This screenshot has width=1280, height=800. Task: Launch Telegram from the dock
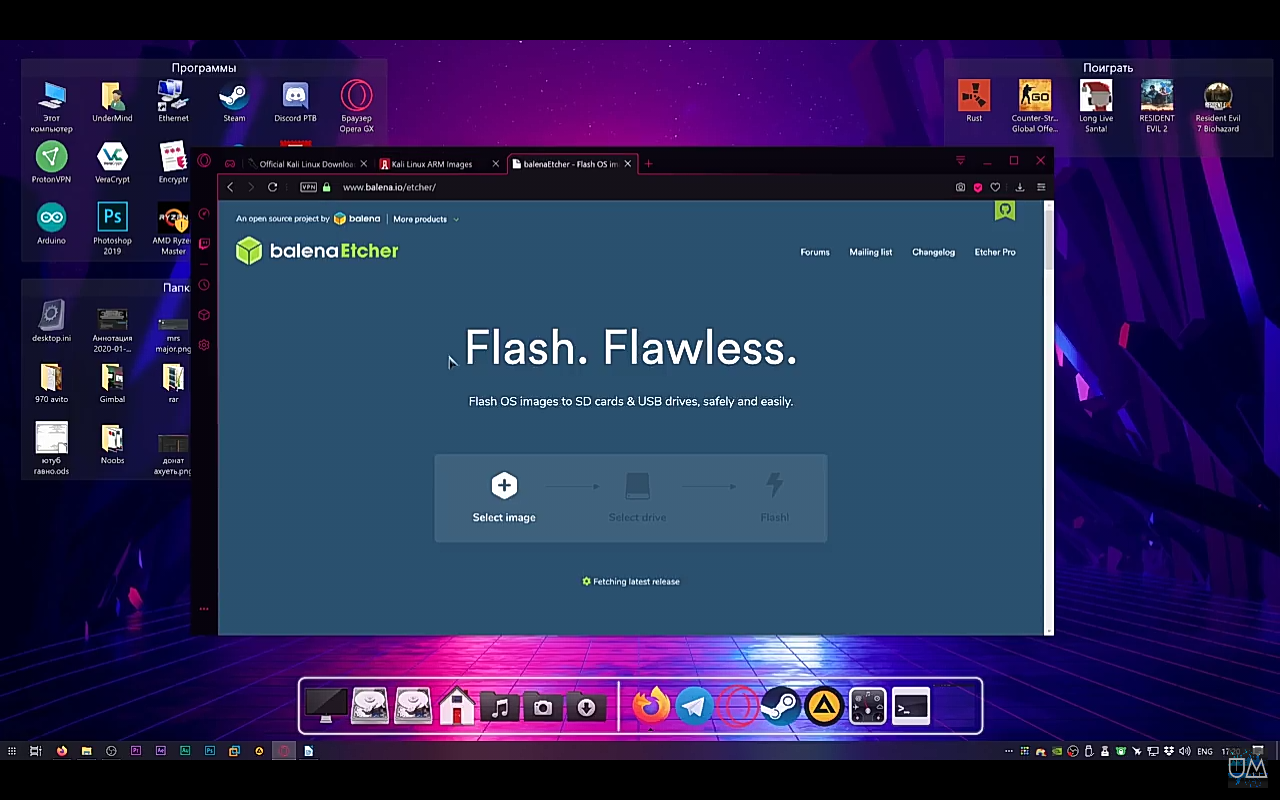point(694,706)
